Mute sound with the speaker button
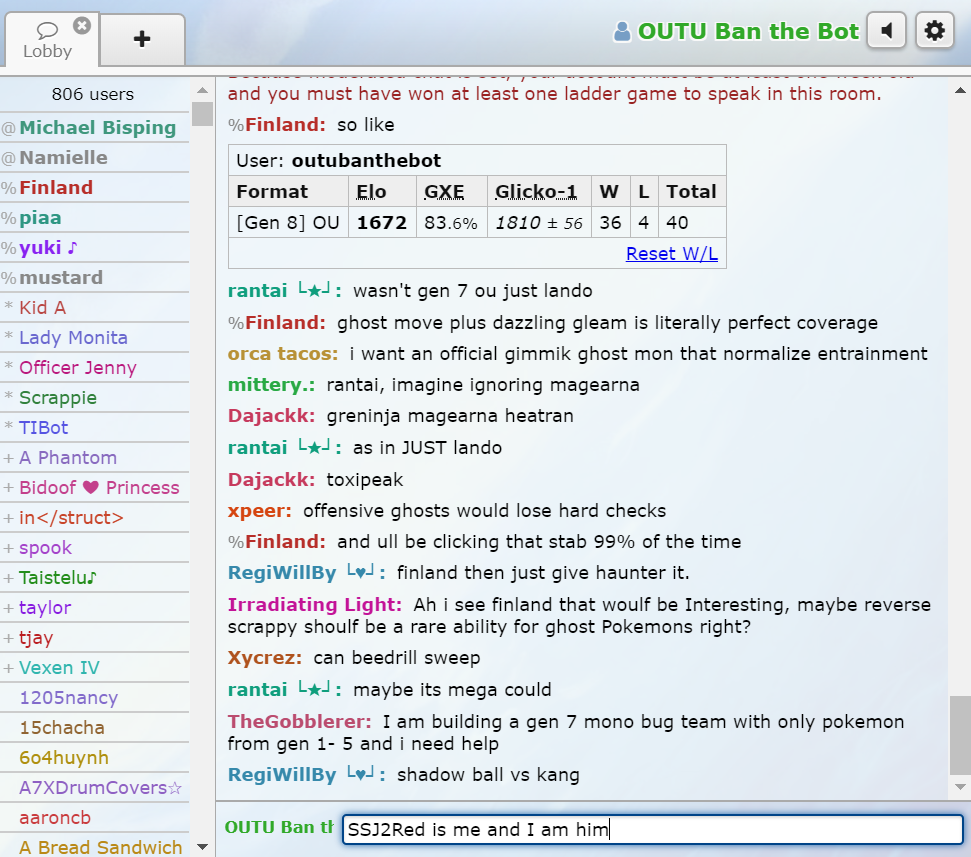This screenshot has width=971, height=857. [887, 30]
